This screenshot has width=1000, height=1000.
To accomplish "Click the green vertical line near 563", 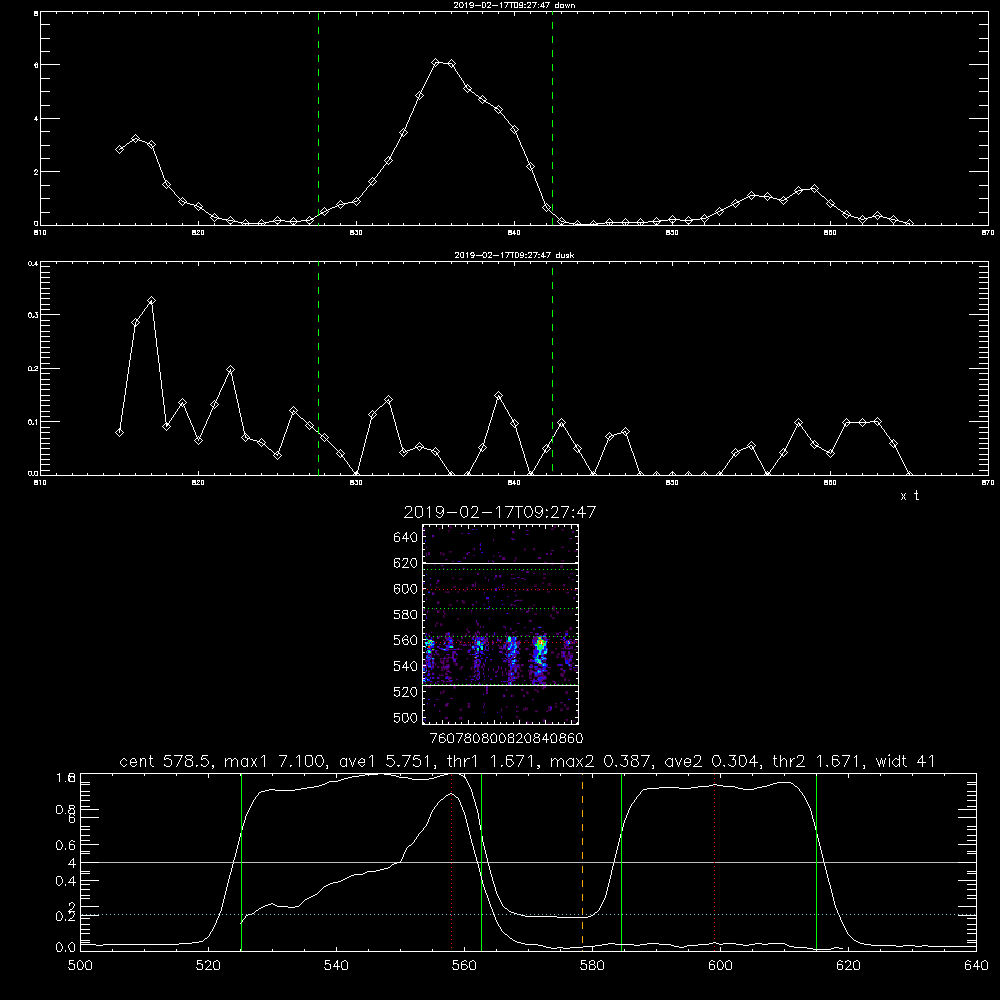I will 482,861.
